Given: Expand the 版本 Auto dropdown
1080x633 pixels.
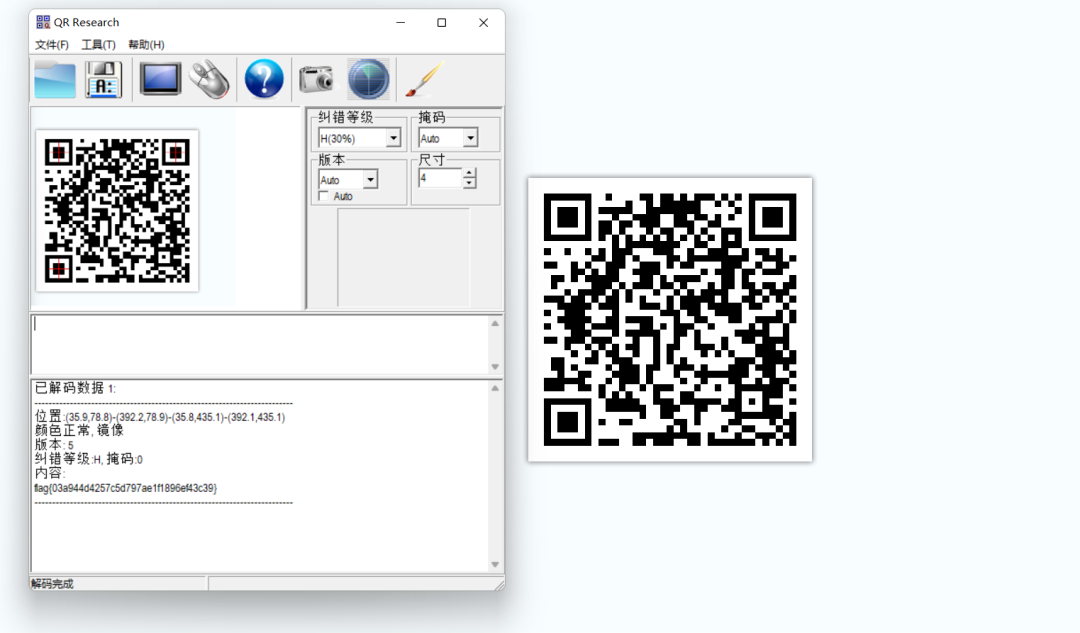Looking at the screenshot, I should pyautogui.click(x=371, y=180).
